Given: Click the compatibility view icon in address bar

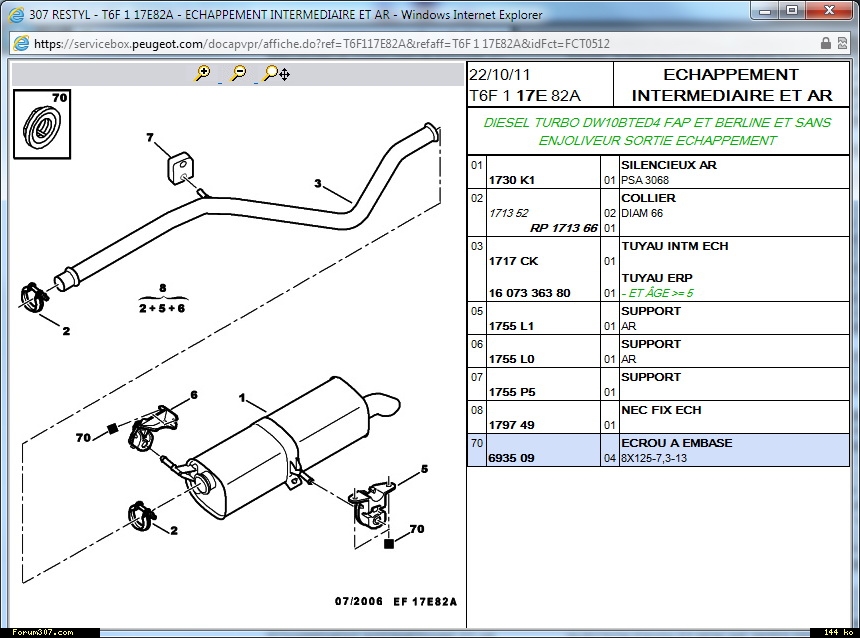Looking at the screenshot, I should point(842,43).
